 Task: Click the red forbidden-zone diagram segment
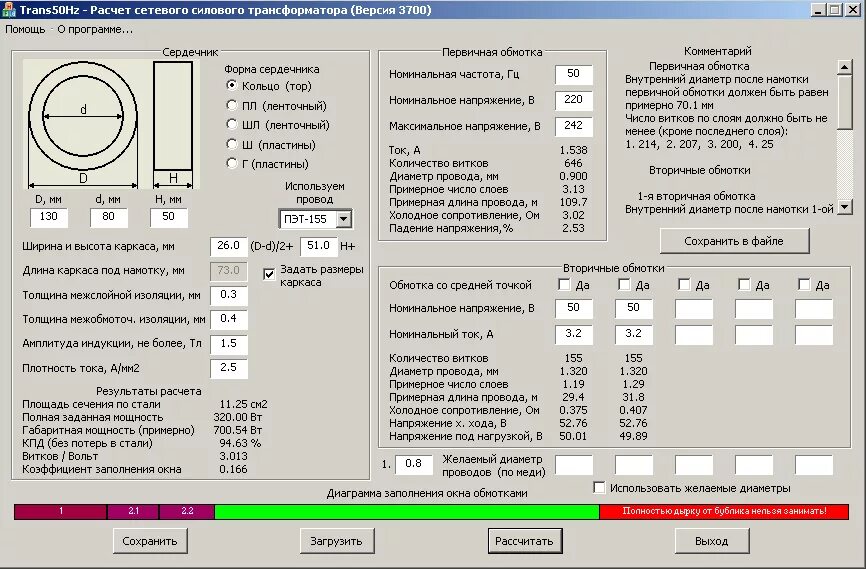[x=724, y=512]
